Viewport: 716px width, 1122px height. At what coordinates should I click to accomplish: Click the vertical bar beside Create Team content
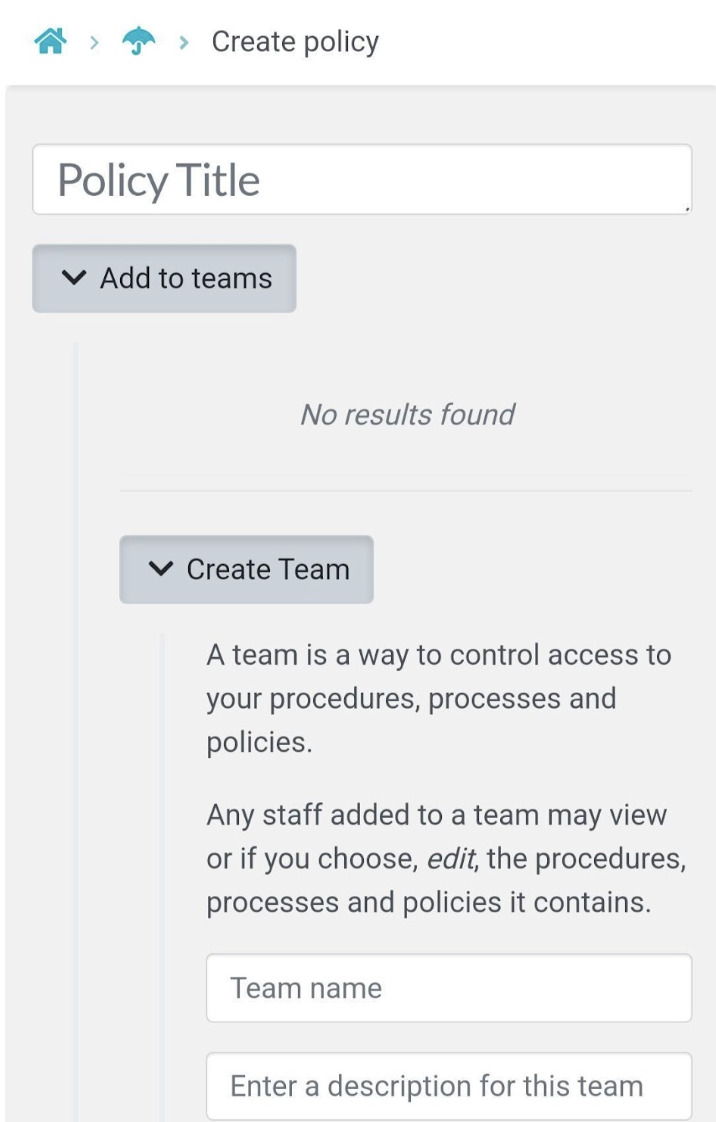pos(163,870)
